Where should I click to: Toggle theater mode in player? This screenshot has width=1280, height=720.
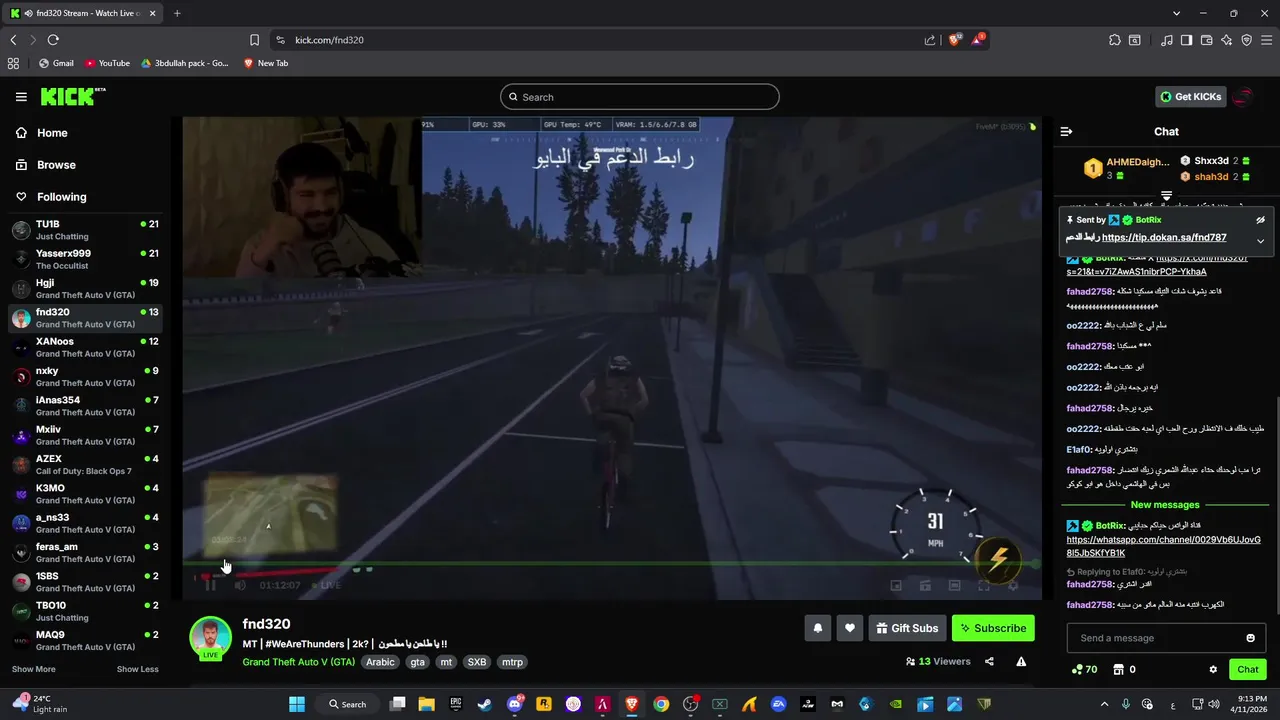click(955, 585)
